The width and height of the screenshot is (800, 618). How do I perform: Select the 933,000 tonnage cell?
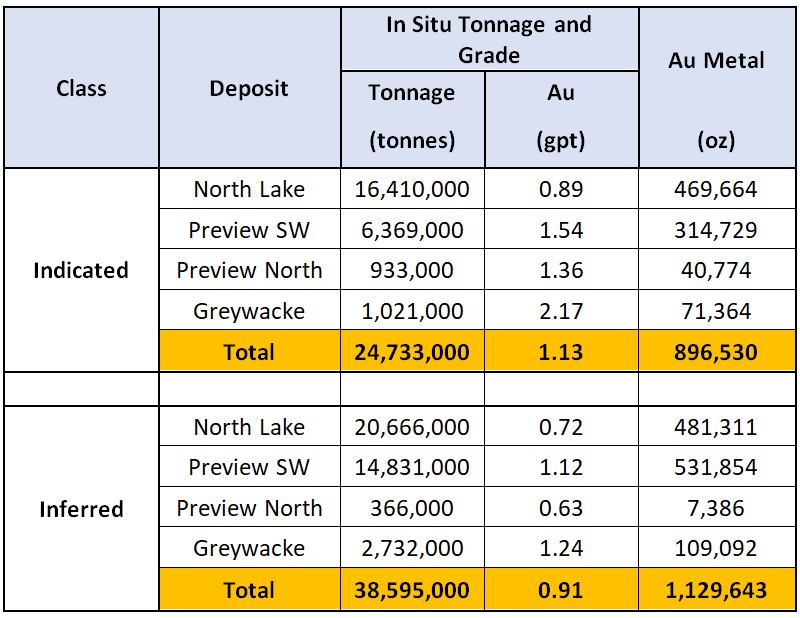[x=412, y=270]
